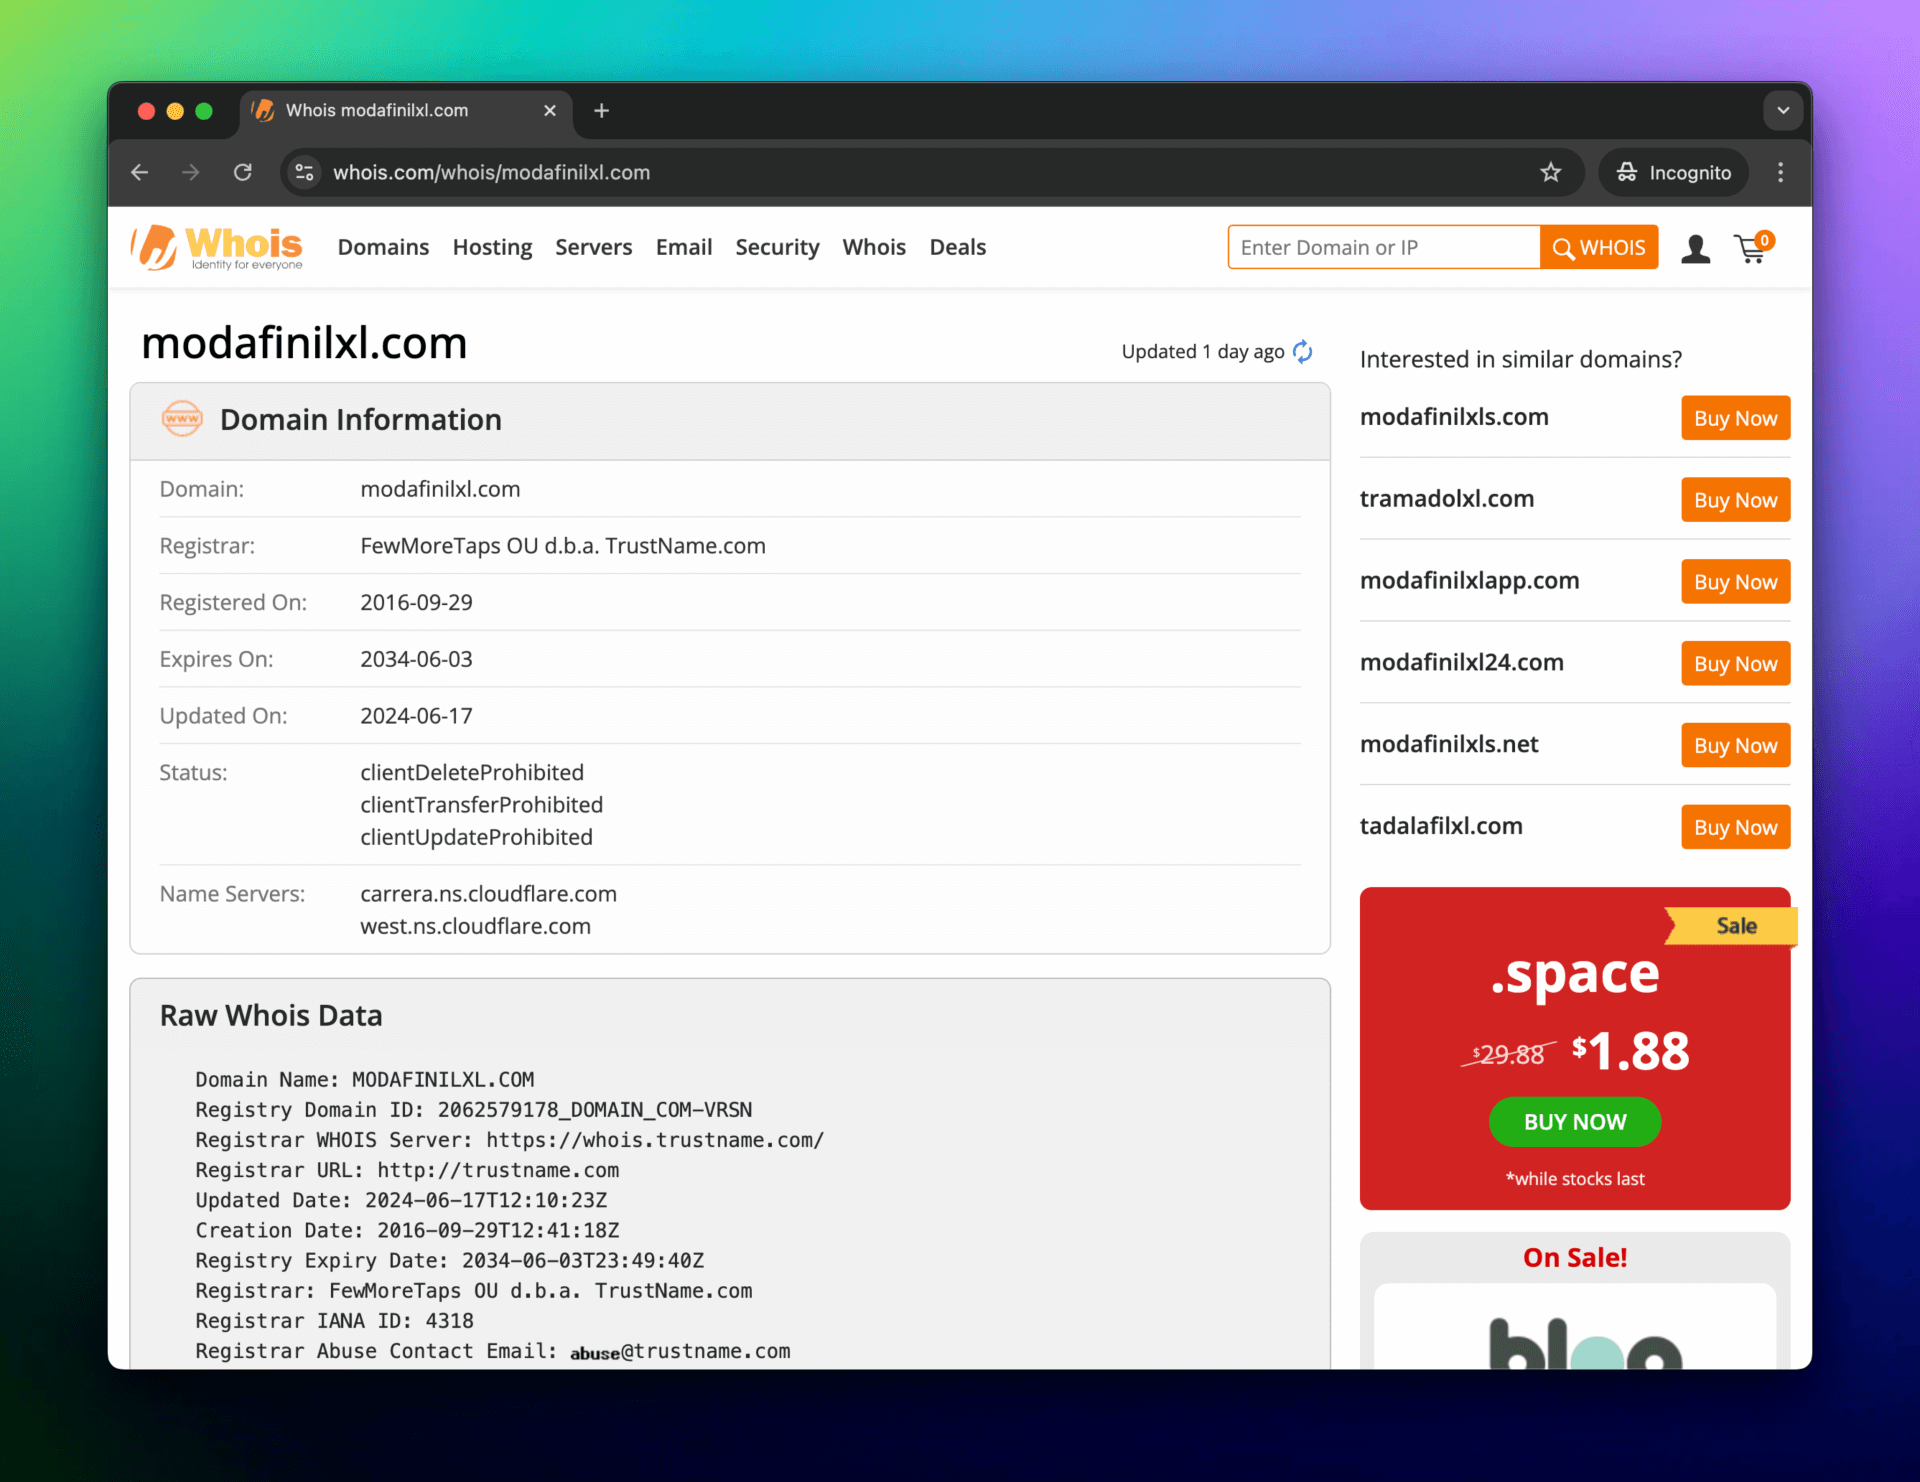Close the Whois modafinilxl.com tab
Viewport: 1920px width, 1482px height.
(549, 111)
